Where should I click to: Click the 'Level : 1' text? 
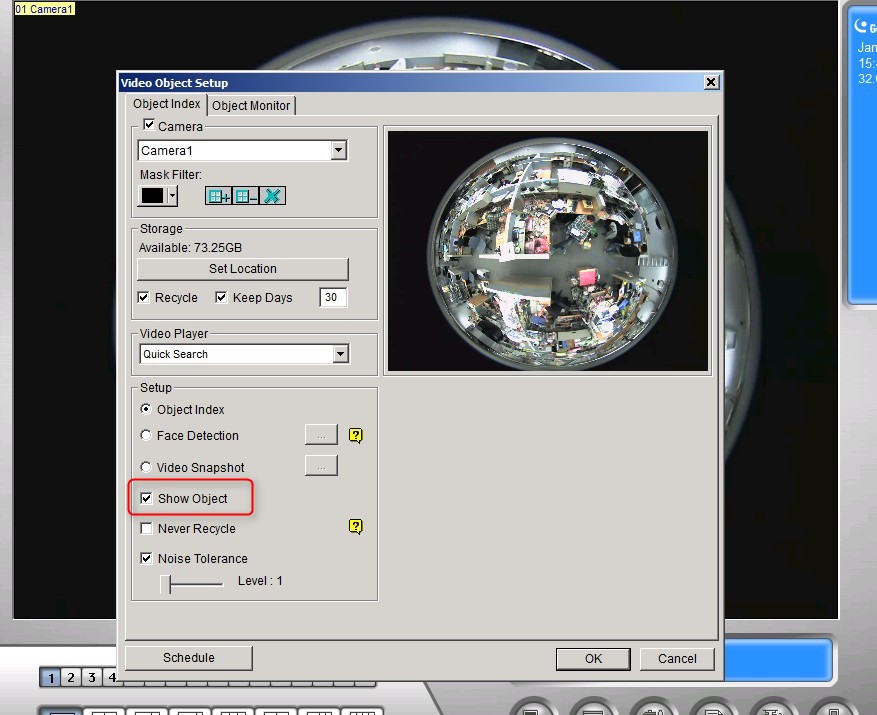pos(260,581)
